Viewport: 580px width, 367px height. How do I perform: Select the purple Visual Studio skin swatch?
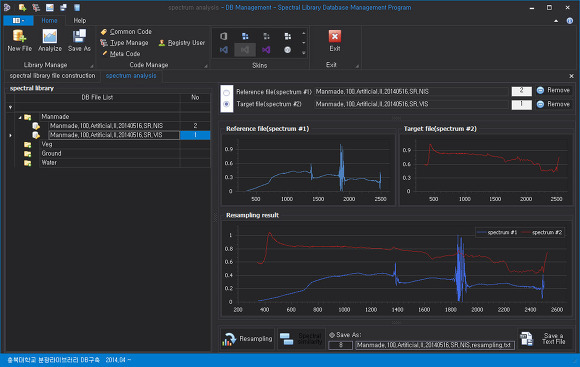click(266, 50)
